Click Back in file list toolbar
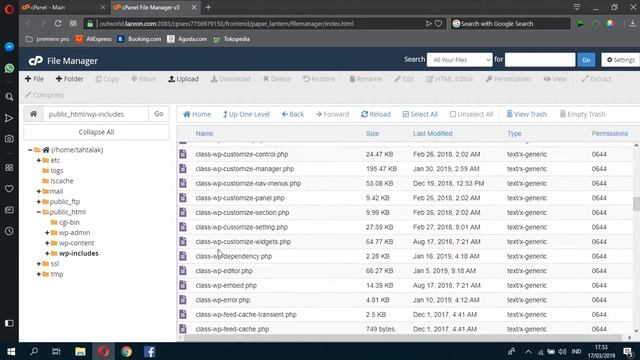Screen dimensions: 640x360 coord(293,114)
